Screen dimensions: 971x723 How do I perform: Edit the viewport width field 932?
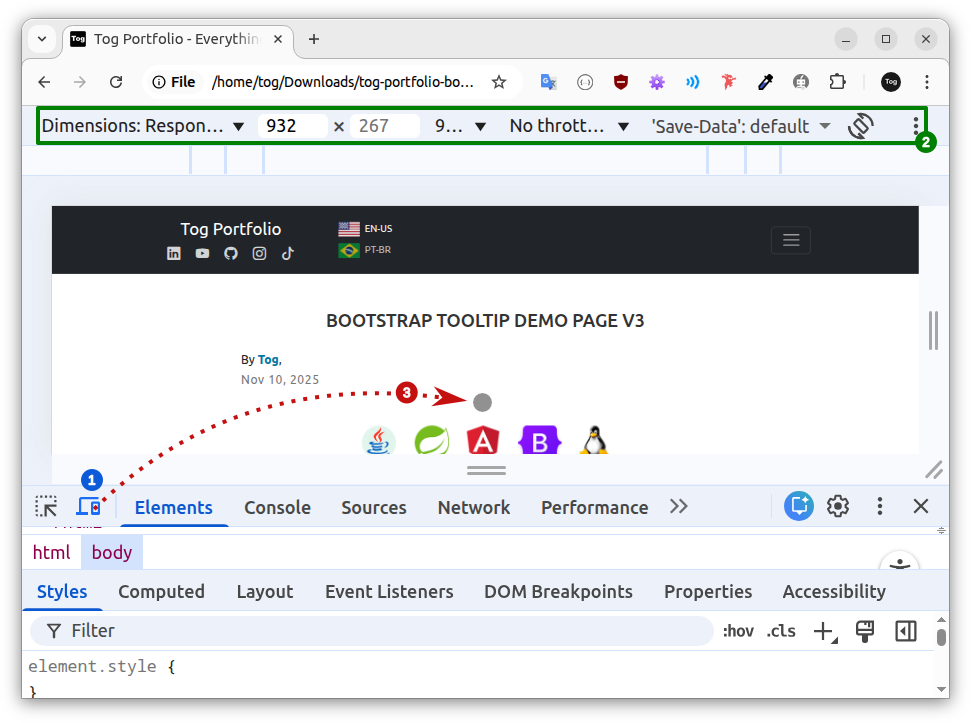coord(292,126)
